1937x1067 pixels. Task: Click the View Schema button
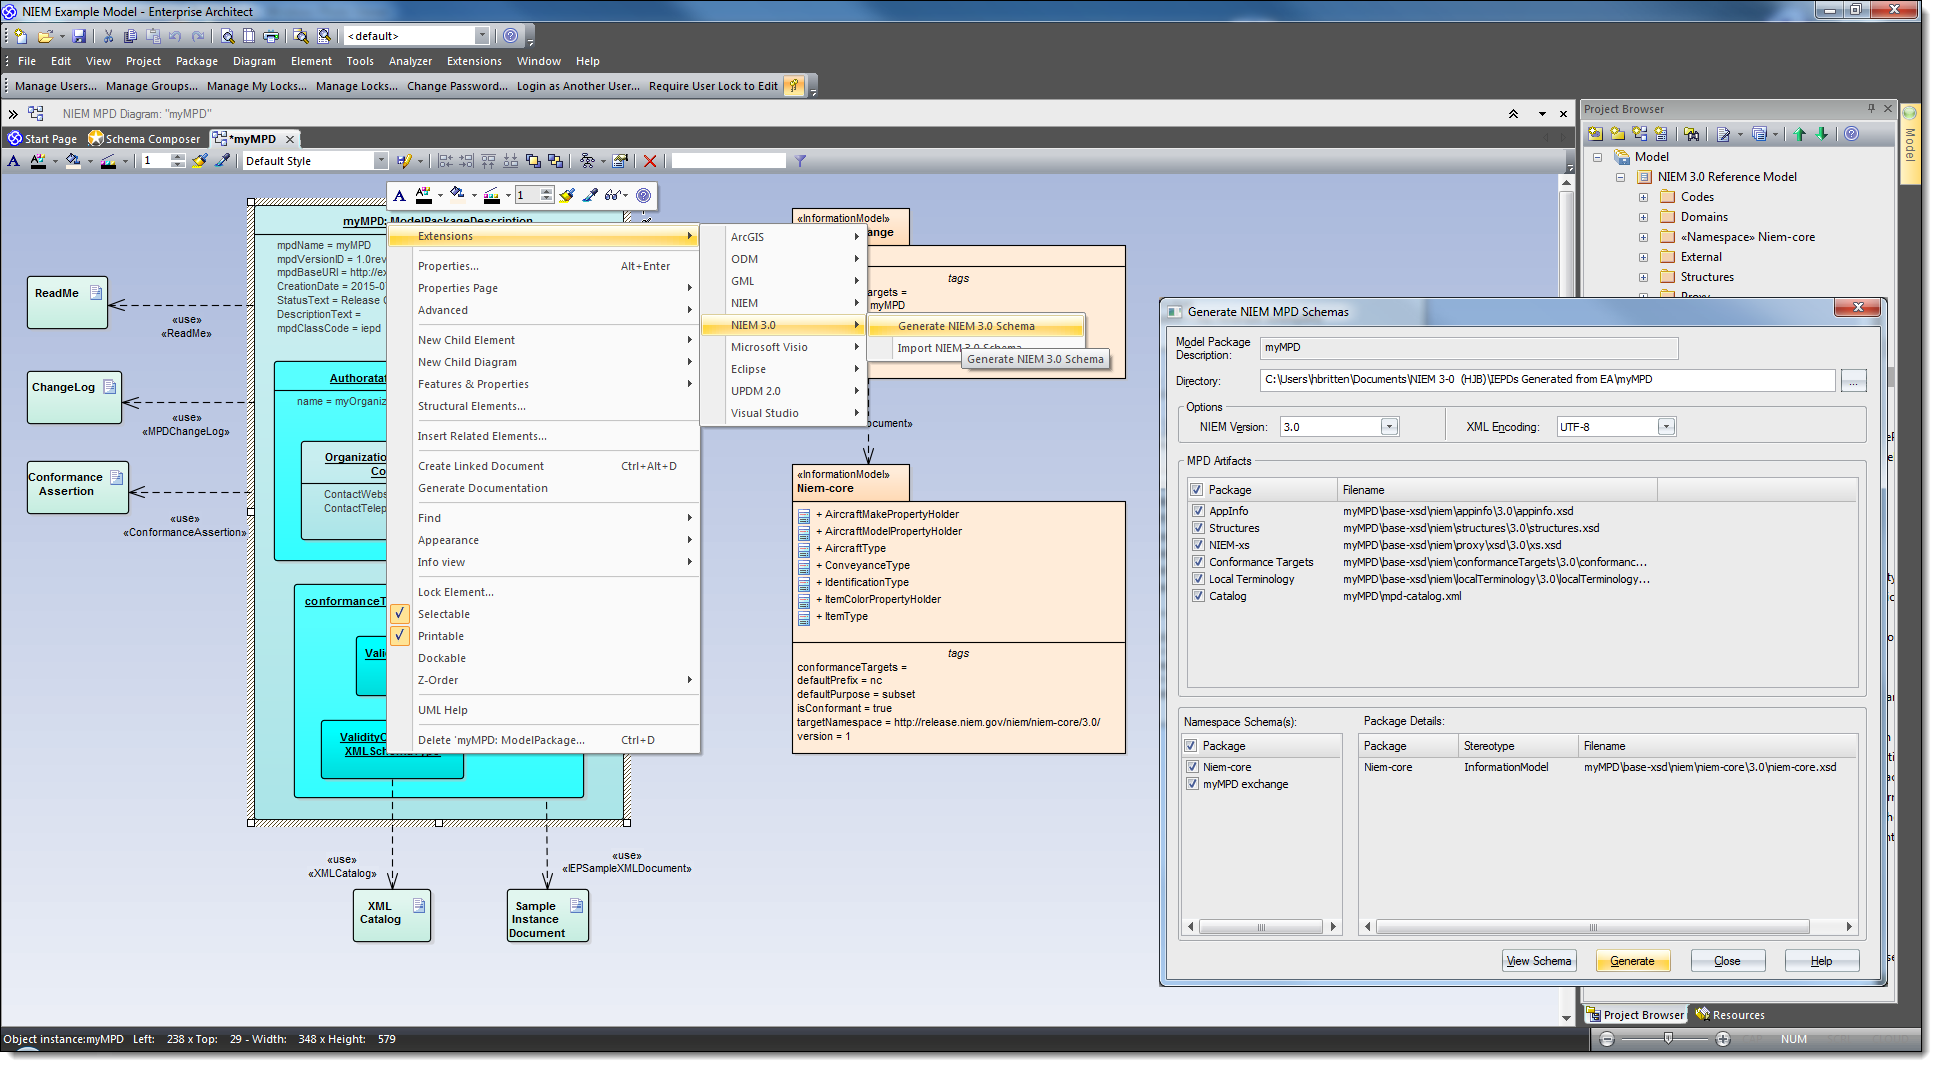point(1539,961)
